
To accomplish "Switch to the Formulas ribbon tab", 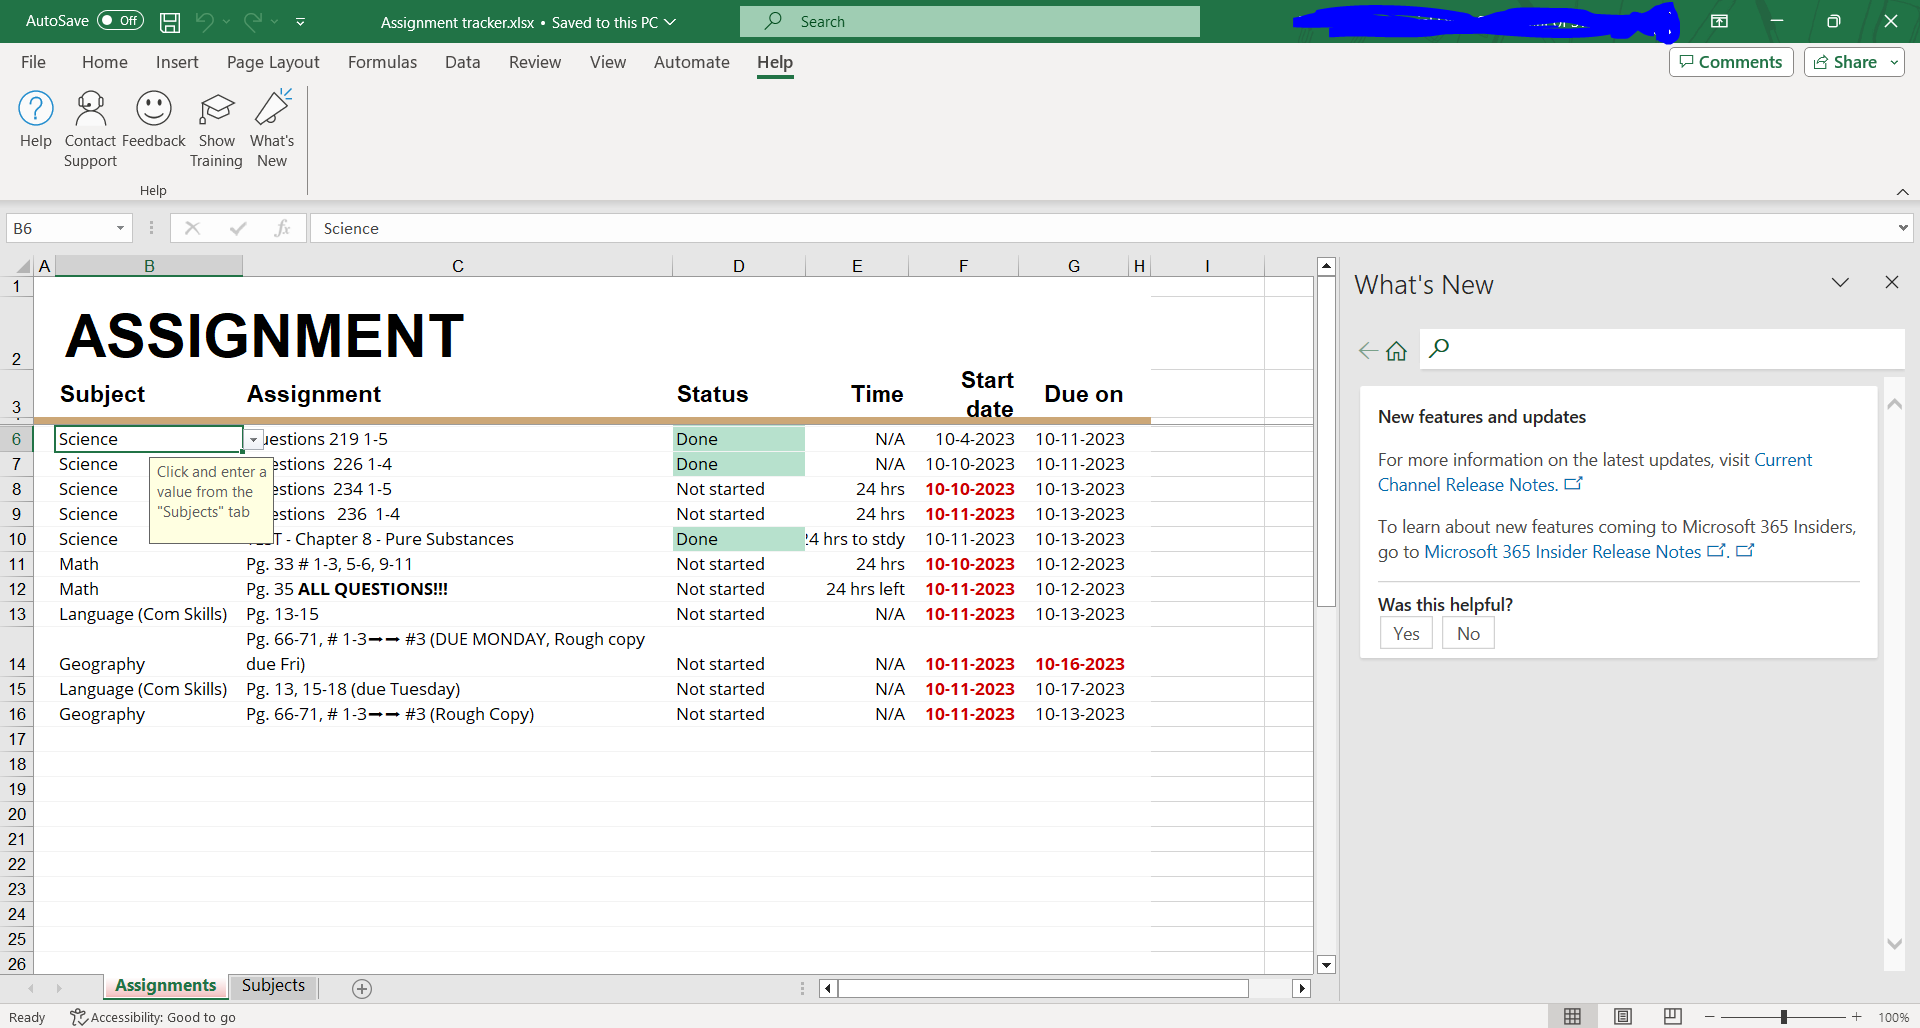I will tap(382, 62).
